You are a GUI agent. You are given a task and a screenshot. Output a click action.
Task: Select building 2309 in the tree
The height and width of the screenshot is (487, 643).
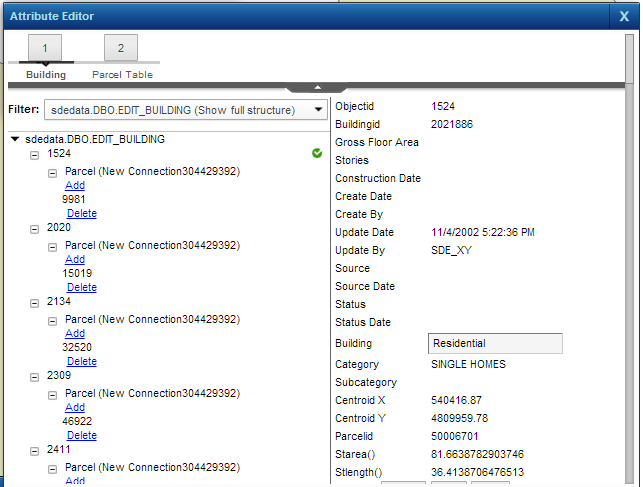pyautogui.click(x=59, y=377)
